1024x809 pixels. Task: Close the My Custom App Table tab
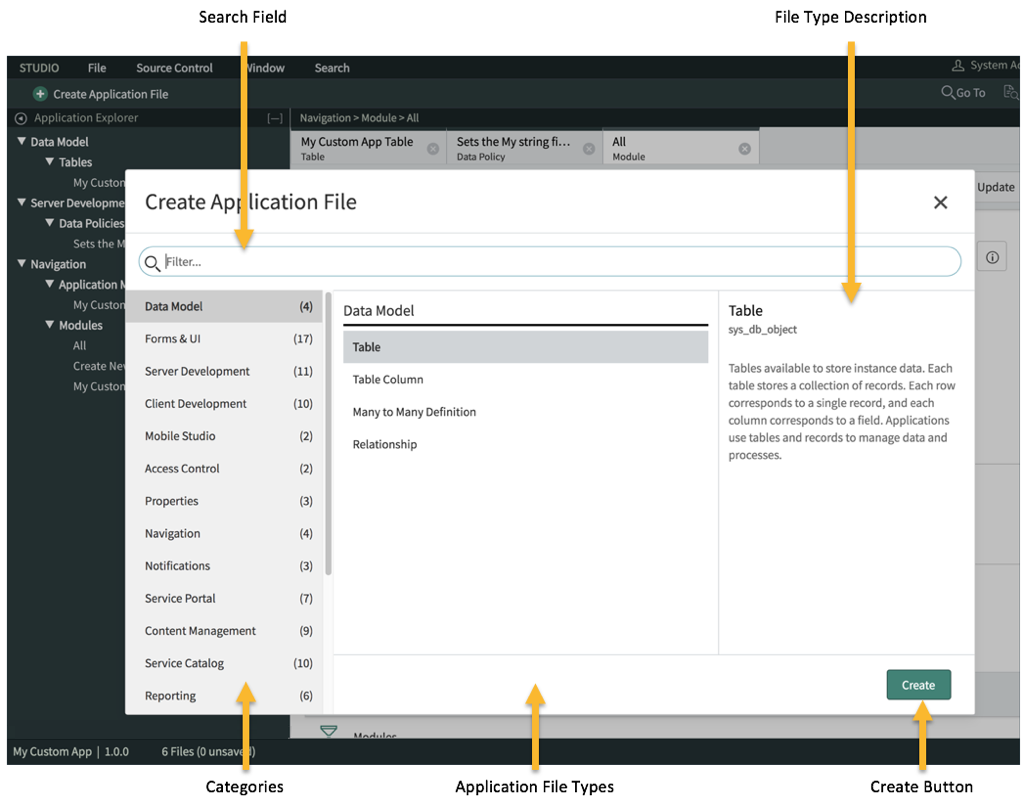pyautogui.click(x=433, y=147)
